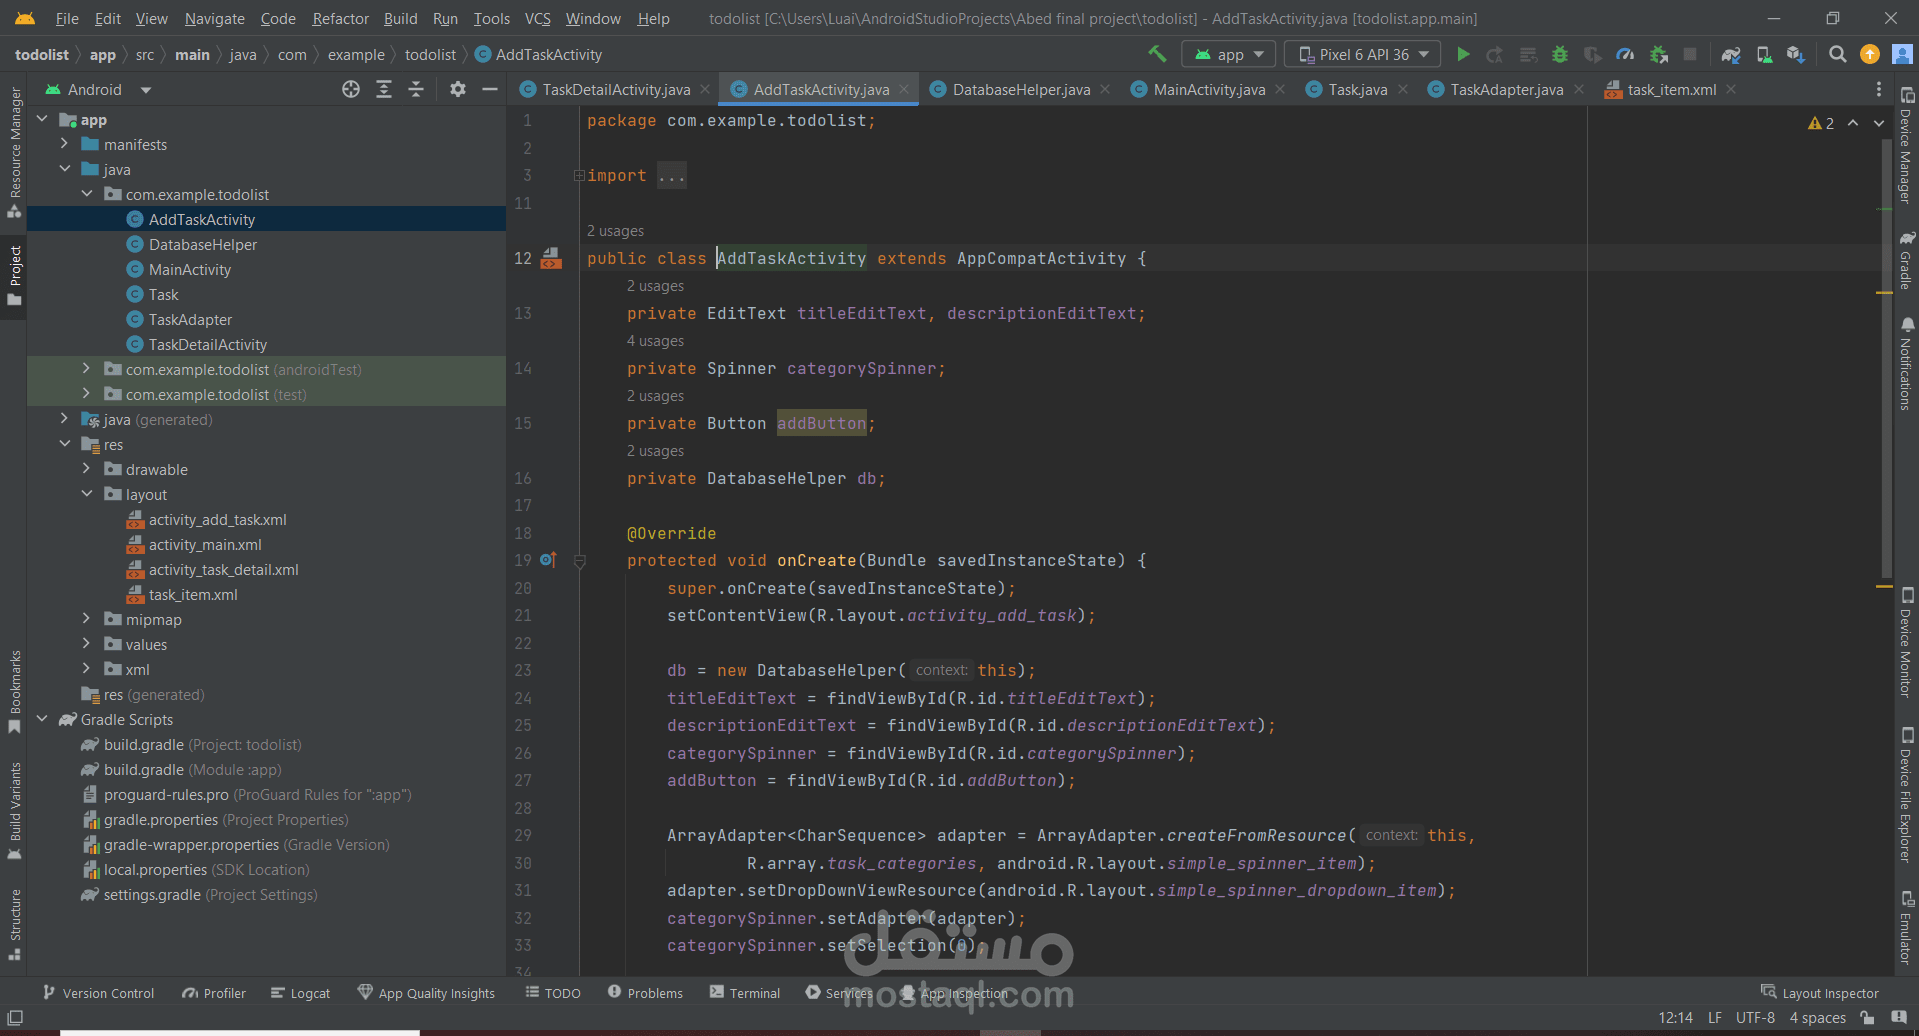1919x1036 pixels.
Task: Open the Version Control tool window
Action: pyautogui.click(x=98, y=993)
